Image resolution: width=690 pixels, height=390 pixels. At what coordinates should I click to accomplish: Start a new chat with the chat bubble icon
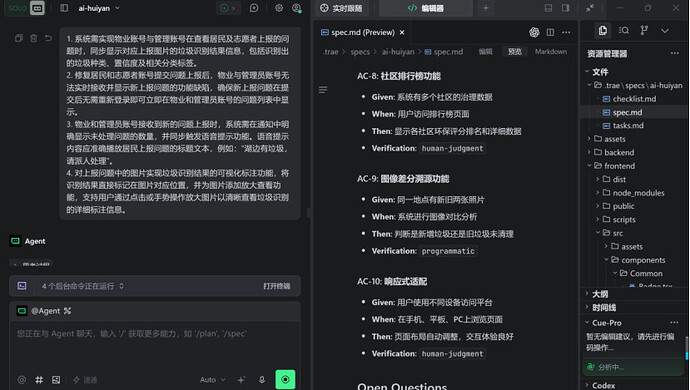point(254,8)
